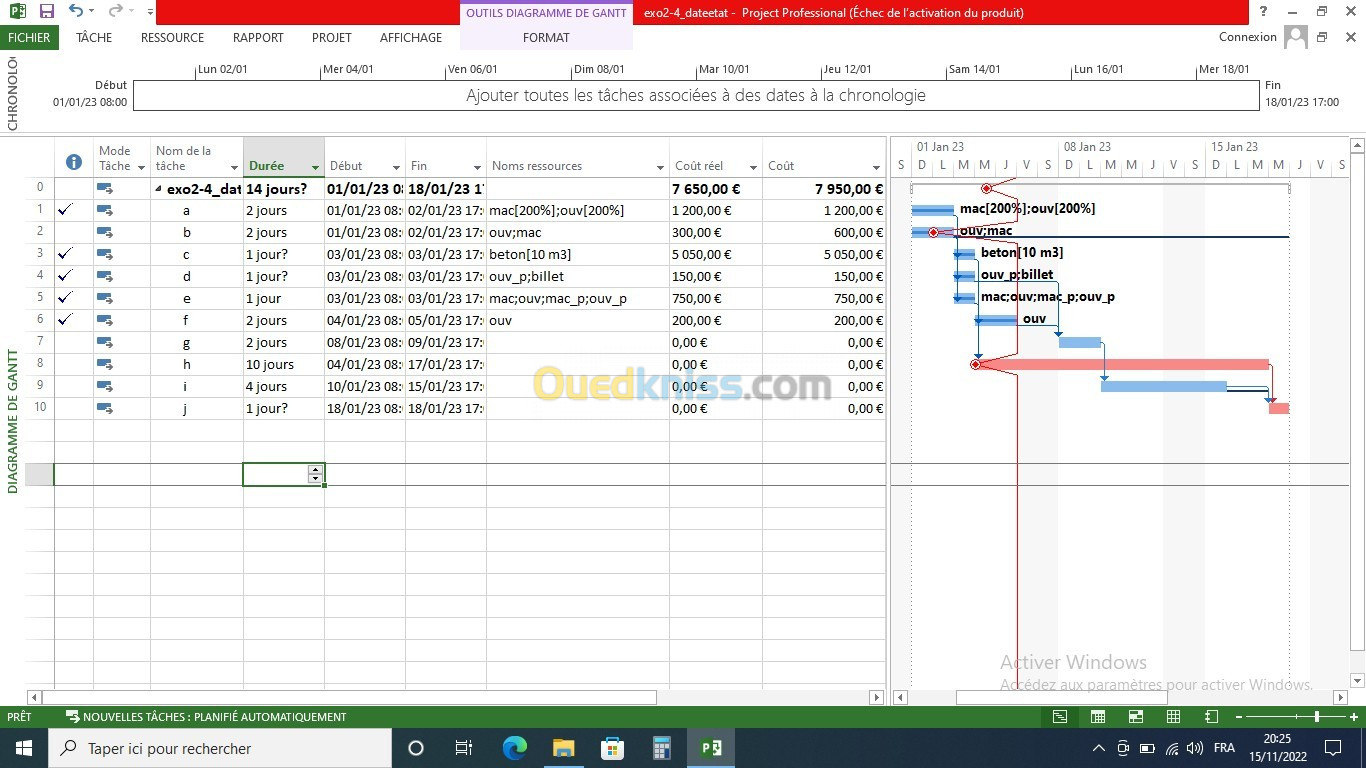The height and width of the screenshot is (768, 1366).
Task: Click task mode icon for task h
Action: (x=105, y=365)
